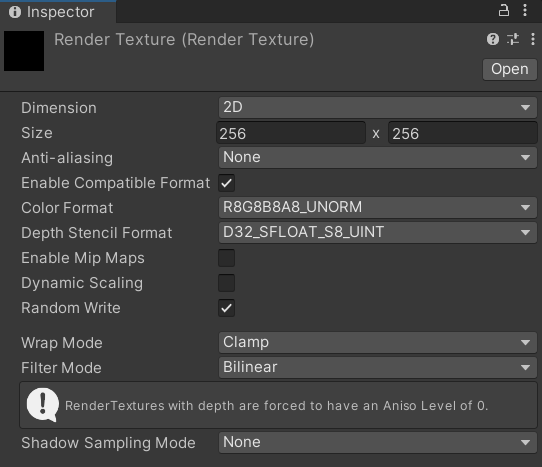542x467 pixels.
Task: Click the Shadow Sampling Mode label
Action: point(108,443)
